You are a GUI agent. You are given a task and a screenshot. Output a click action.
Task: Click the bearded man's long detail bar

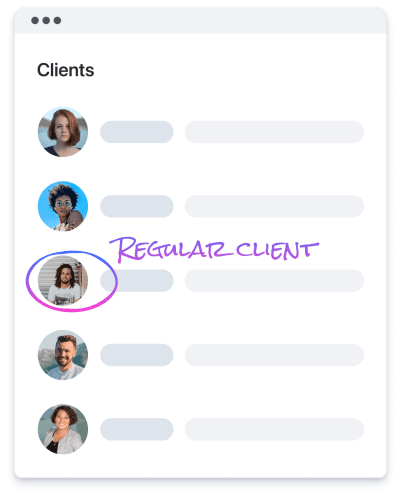(x=274, y=355)
